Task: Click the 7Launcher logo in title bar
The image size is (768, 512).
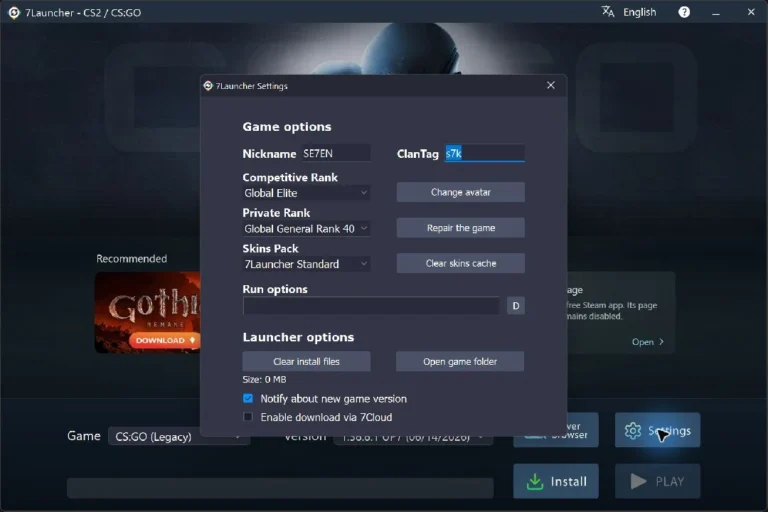Action: 14,13
